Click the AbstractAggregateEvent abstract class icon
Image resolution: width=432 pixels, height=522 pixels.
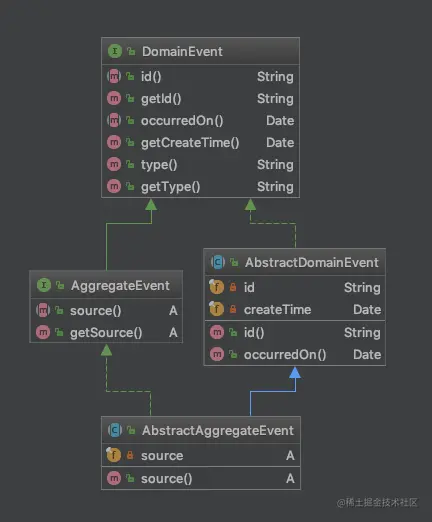click(115, 430)
